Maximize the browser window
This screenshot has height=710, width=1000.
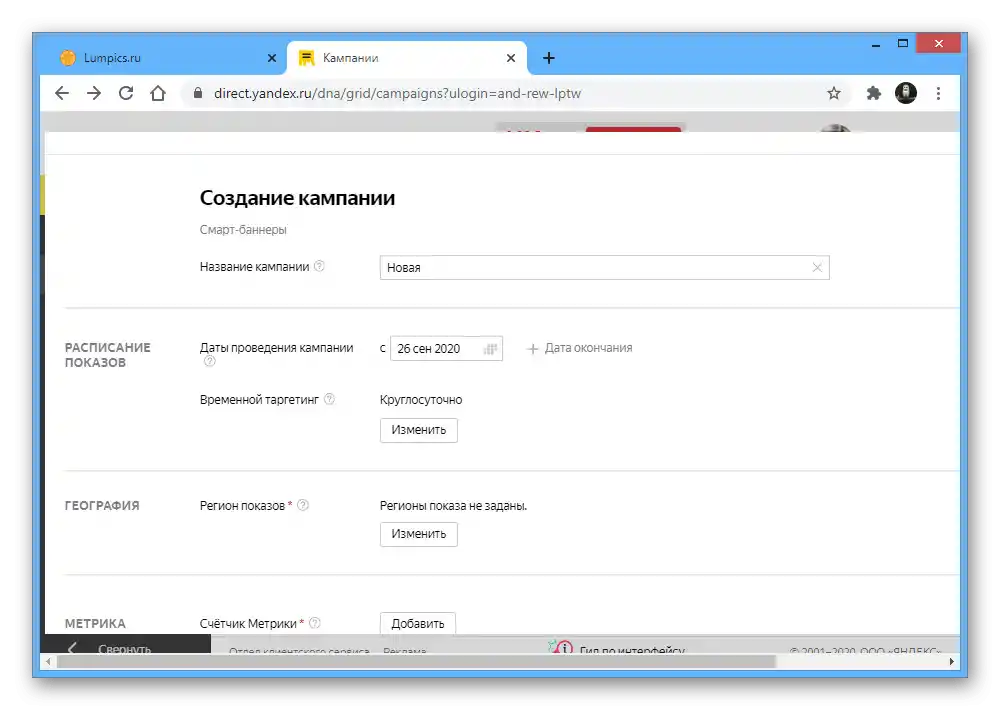point(902,43)
